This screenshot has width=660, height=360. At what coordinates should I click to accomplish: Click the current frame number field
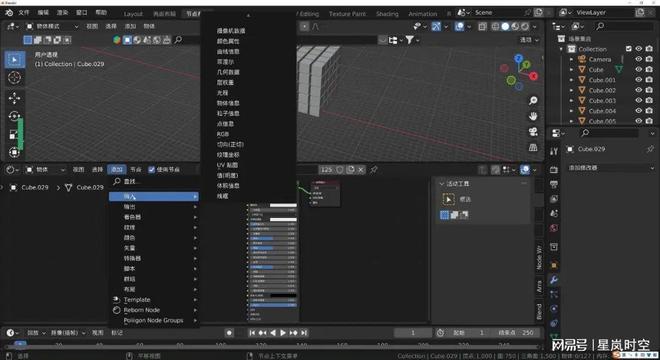coord(412,333)
